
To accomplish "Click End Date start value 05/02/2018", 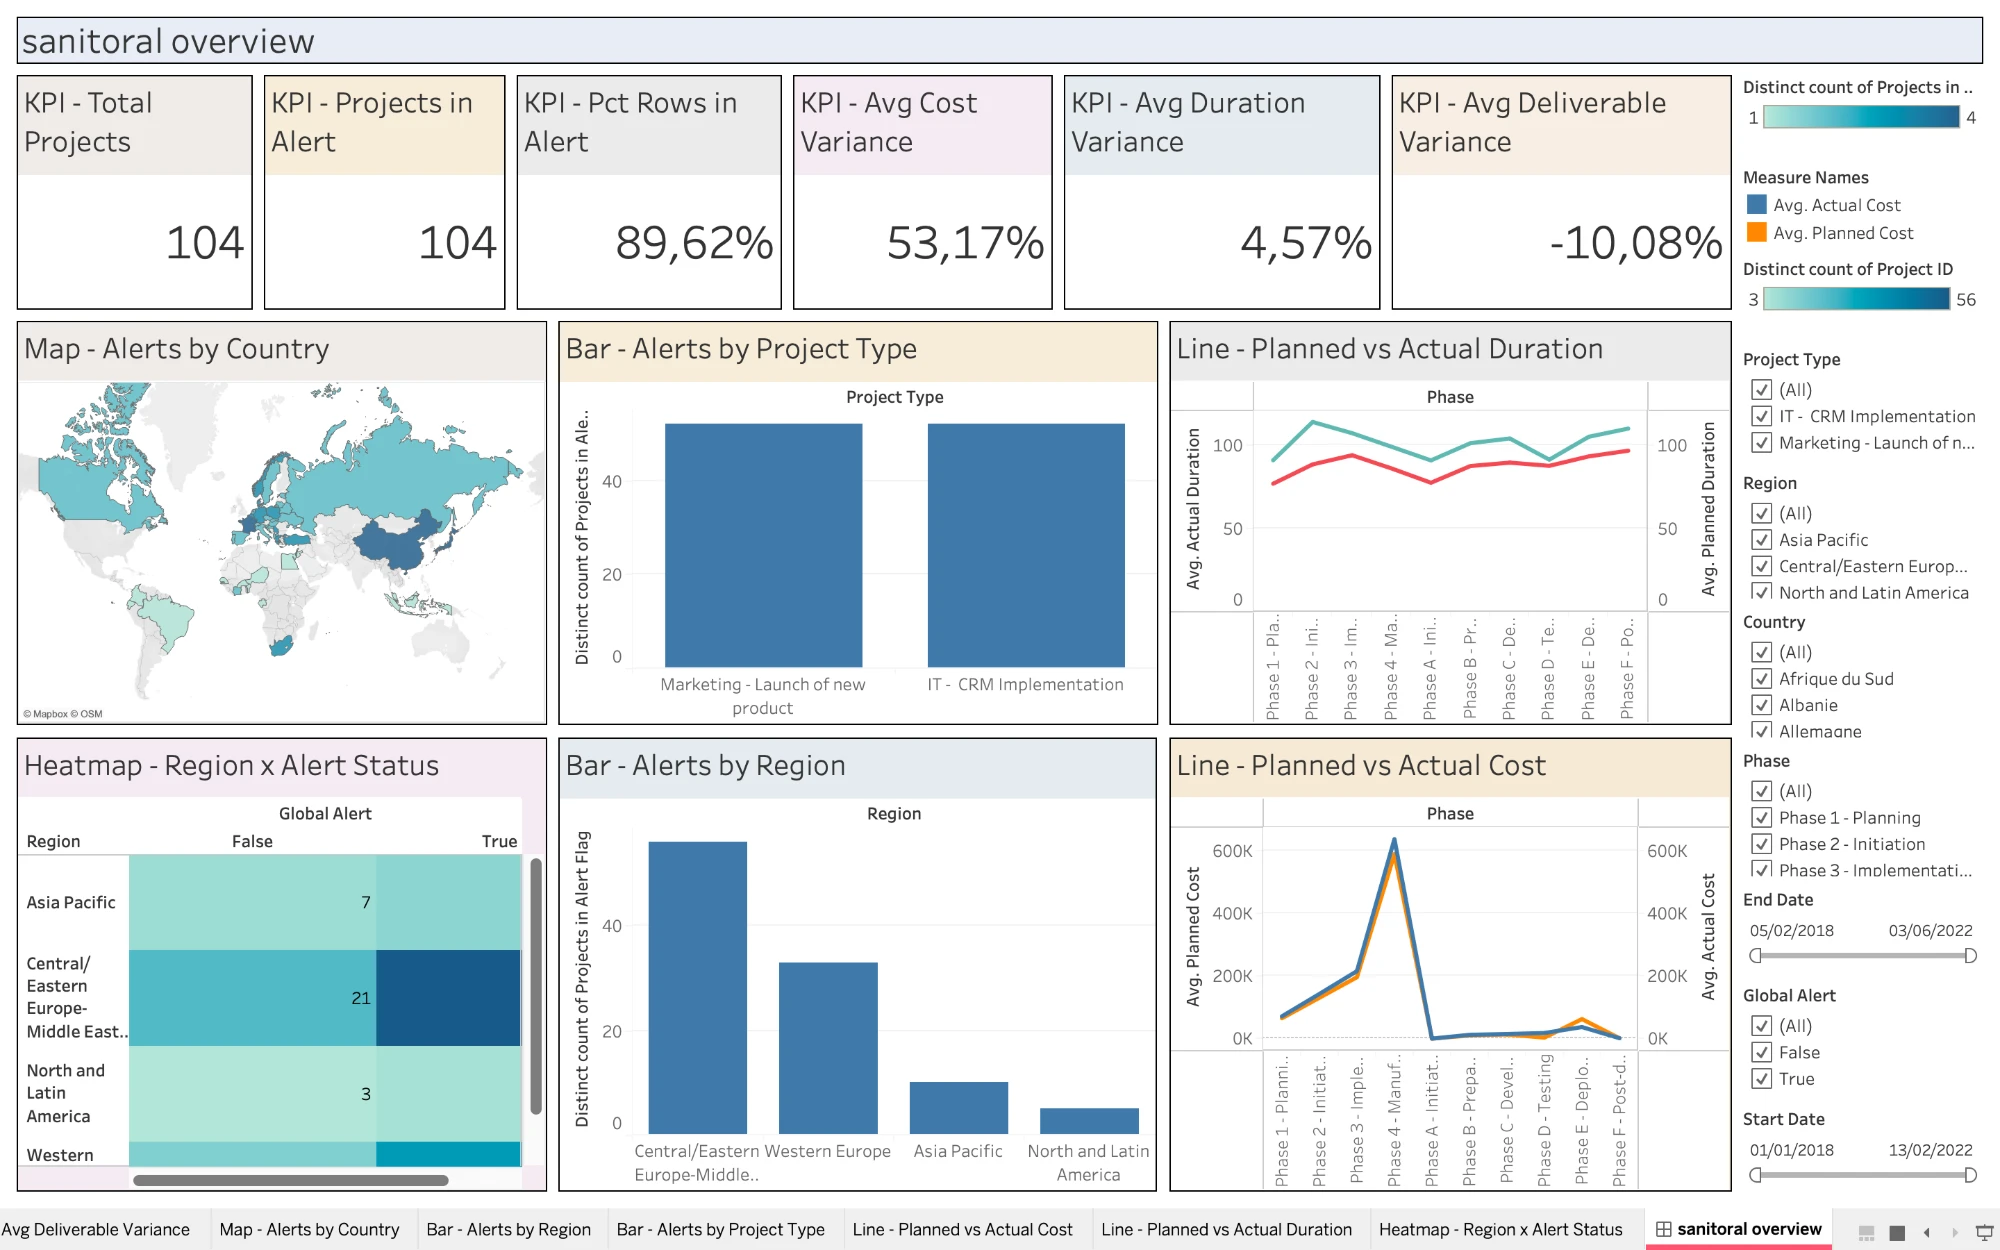I will (1791, 931).
